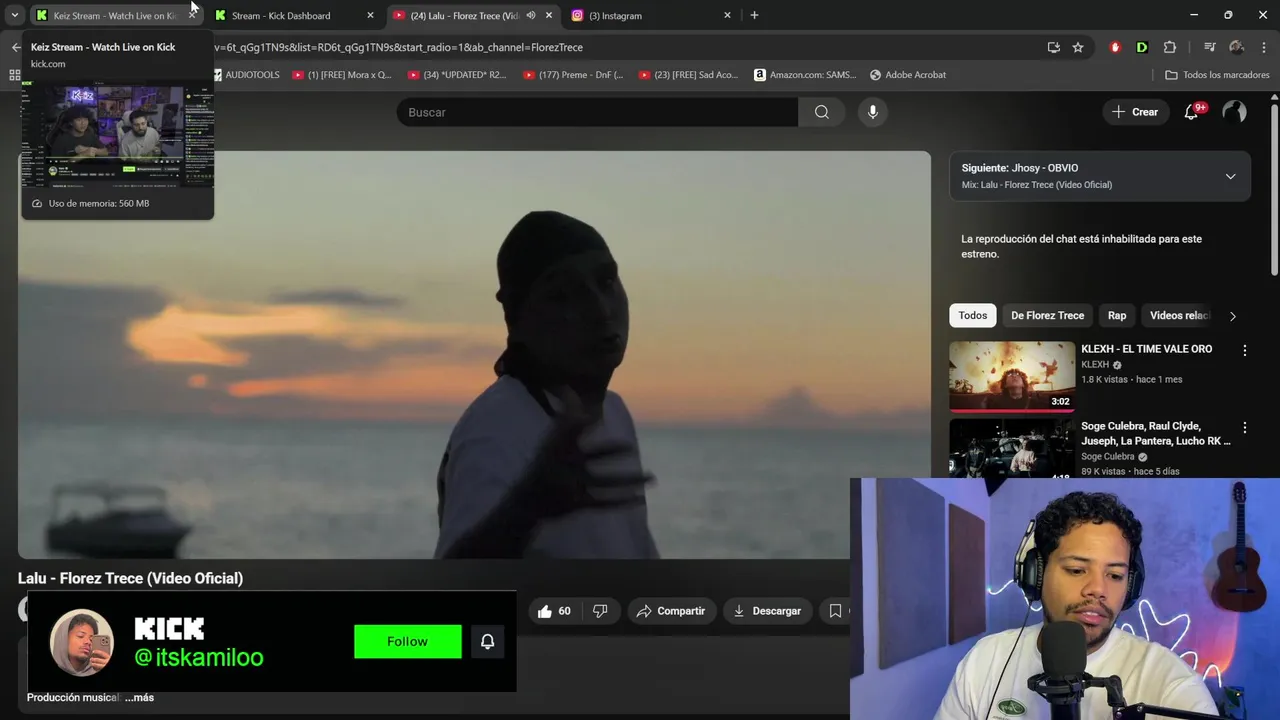Click the Descargar download button
The height and width of the screenshot is (720, 1280).
click(767, 611)
